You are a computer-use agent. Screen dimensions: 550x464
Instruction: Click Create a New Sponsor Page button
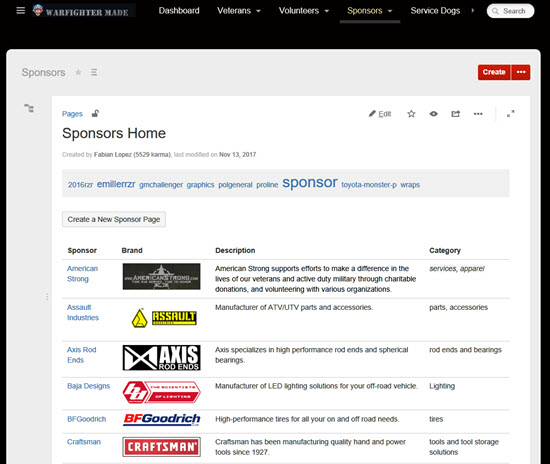point(114,219)
